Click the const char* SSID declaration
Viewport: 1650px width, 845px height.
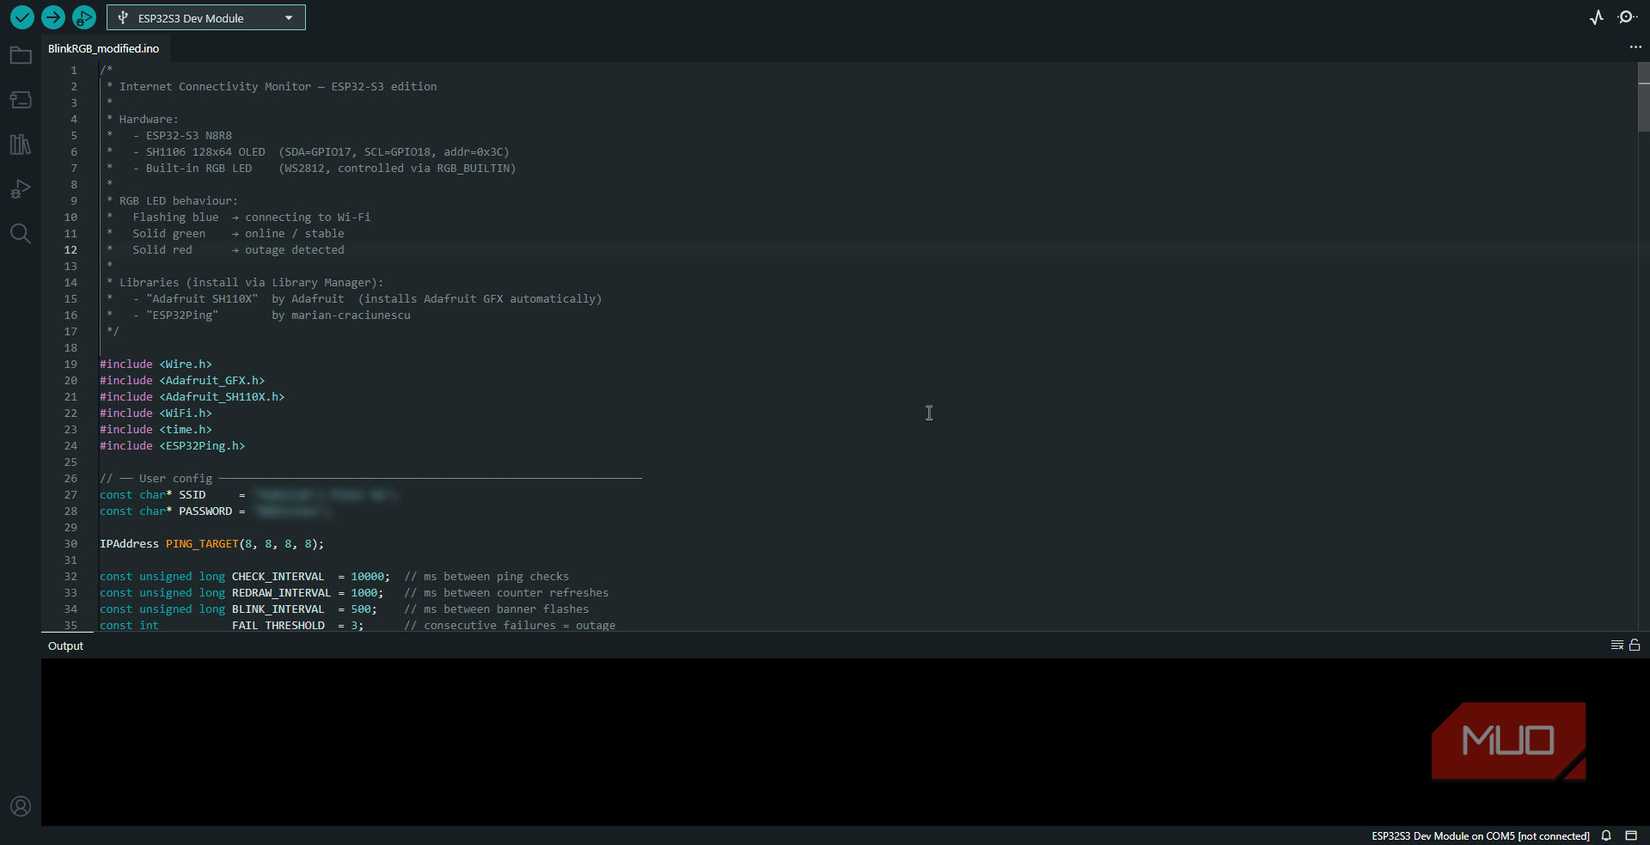(x=249, y=495)
